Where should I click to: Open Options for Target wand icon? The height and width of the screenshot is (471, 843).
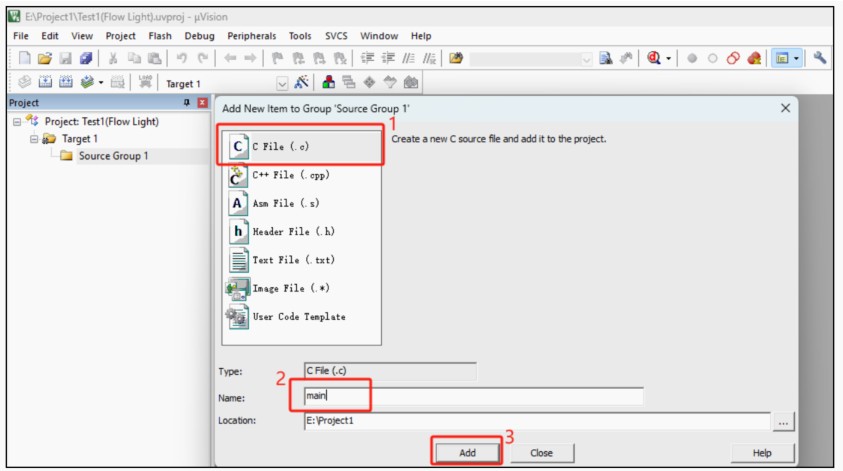click(x=301, y=83)
